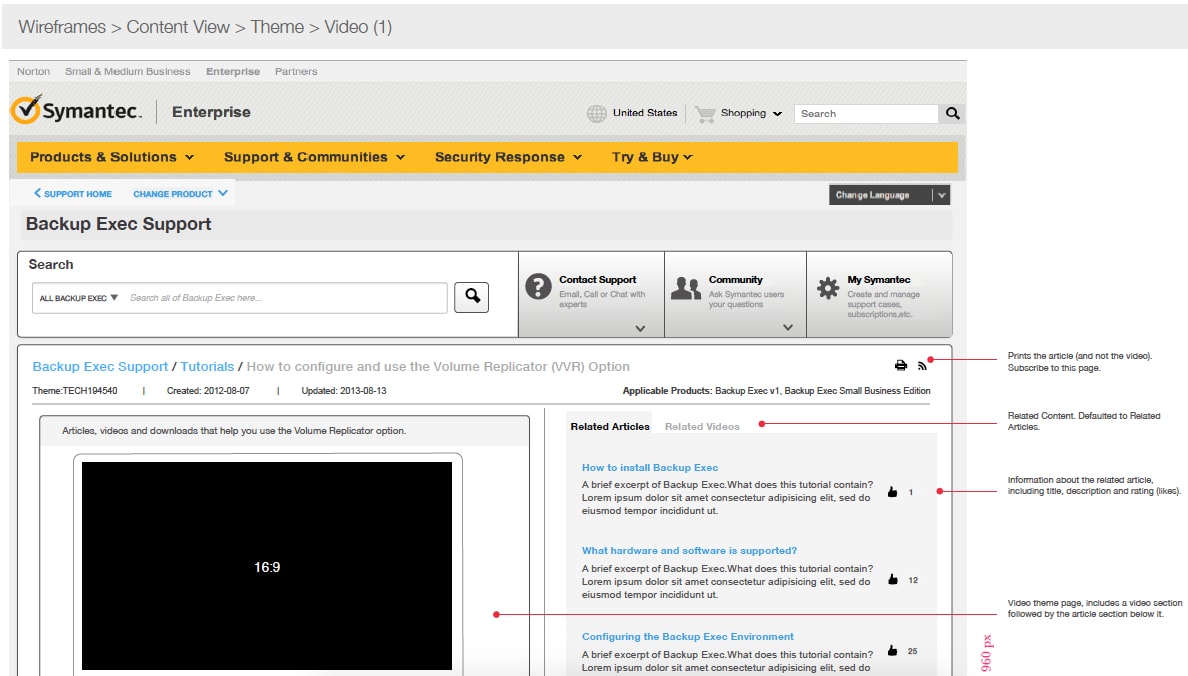Image resolution: width=1188 pixels, height=676 pixels.
Task: Click the Contact Support question mark icon
Action: (x=539, y=285)
